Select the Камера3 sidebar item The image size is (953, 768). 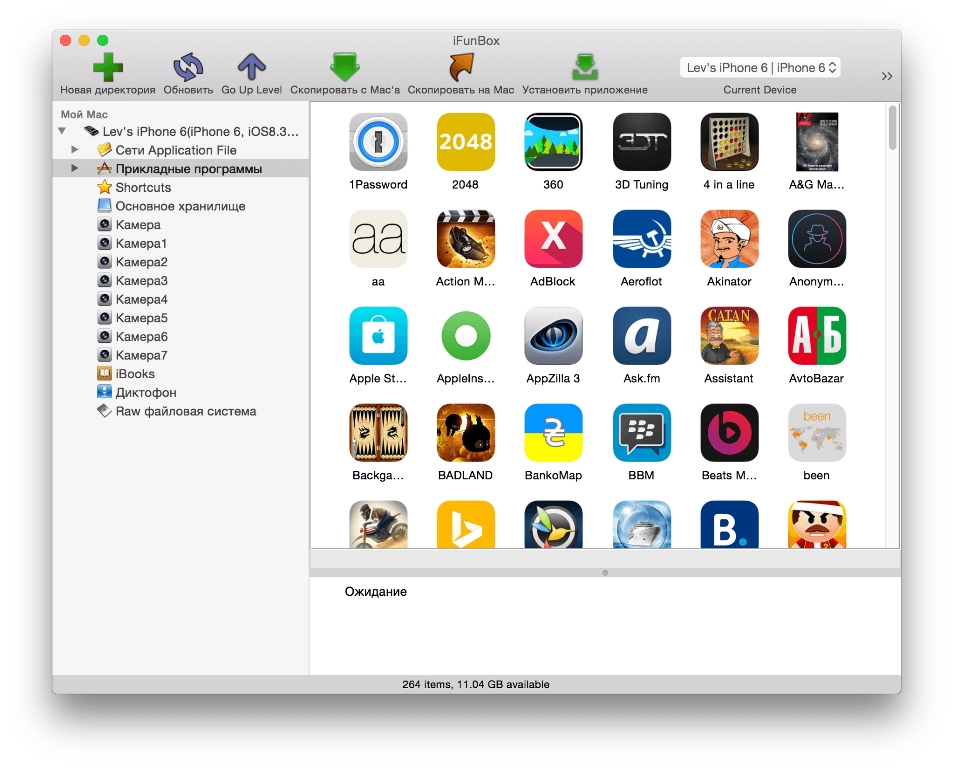pyautogui.click(x=132, y=281)
